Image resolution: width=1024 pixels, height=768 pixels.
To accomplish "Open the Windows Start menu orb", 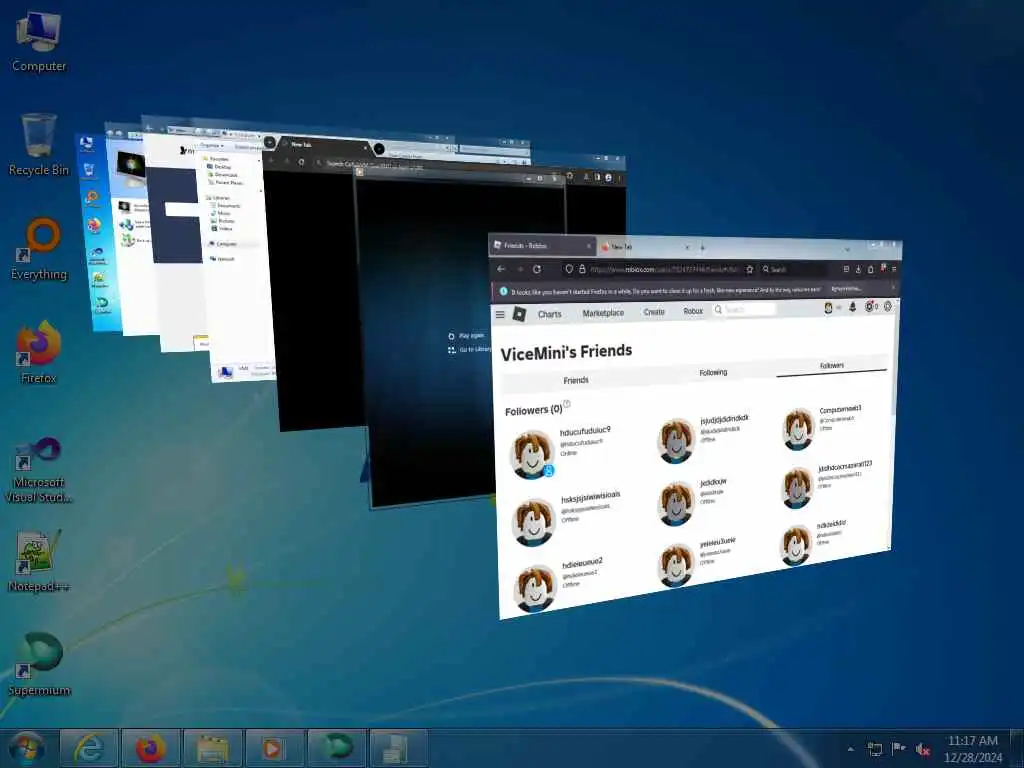I will [x=27, y=748].
